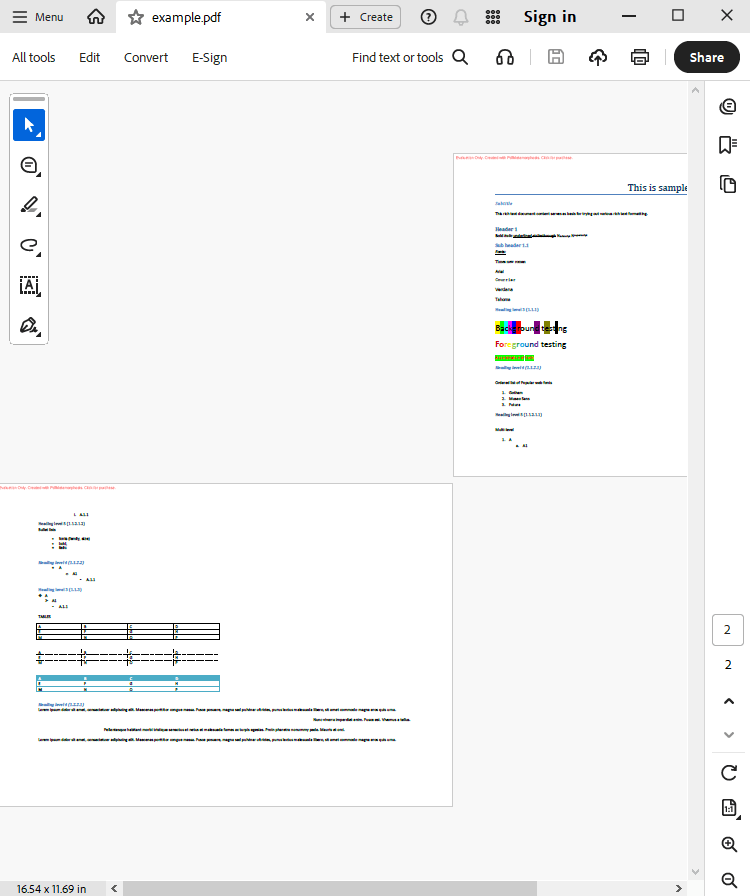Open the hamburger Menu

tap(38, 17)
